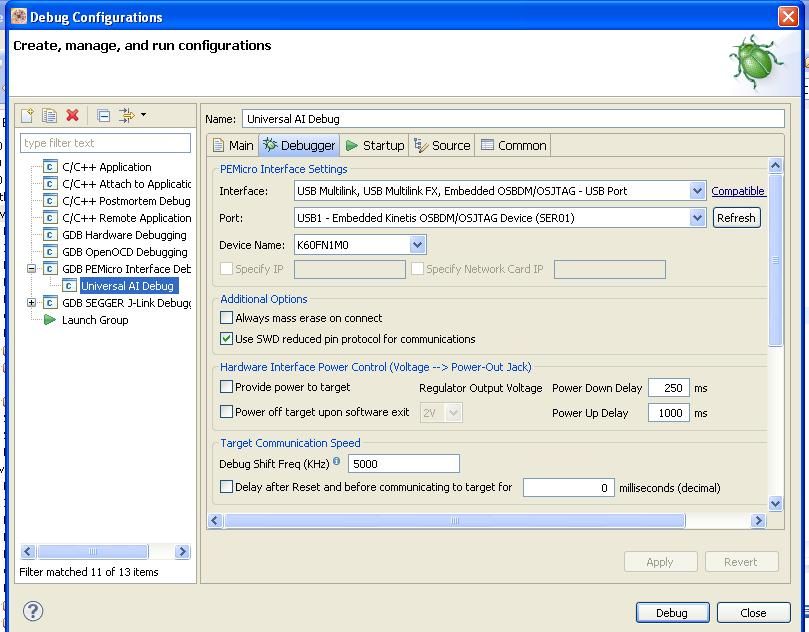Viewport: 809px width, 632px height.
Task: Click the Power Down Delay field
Action: pos(669,387)
